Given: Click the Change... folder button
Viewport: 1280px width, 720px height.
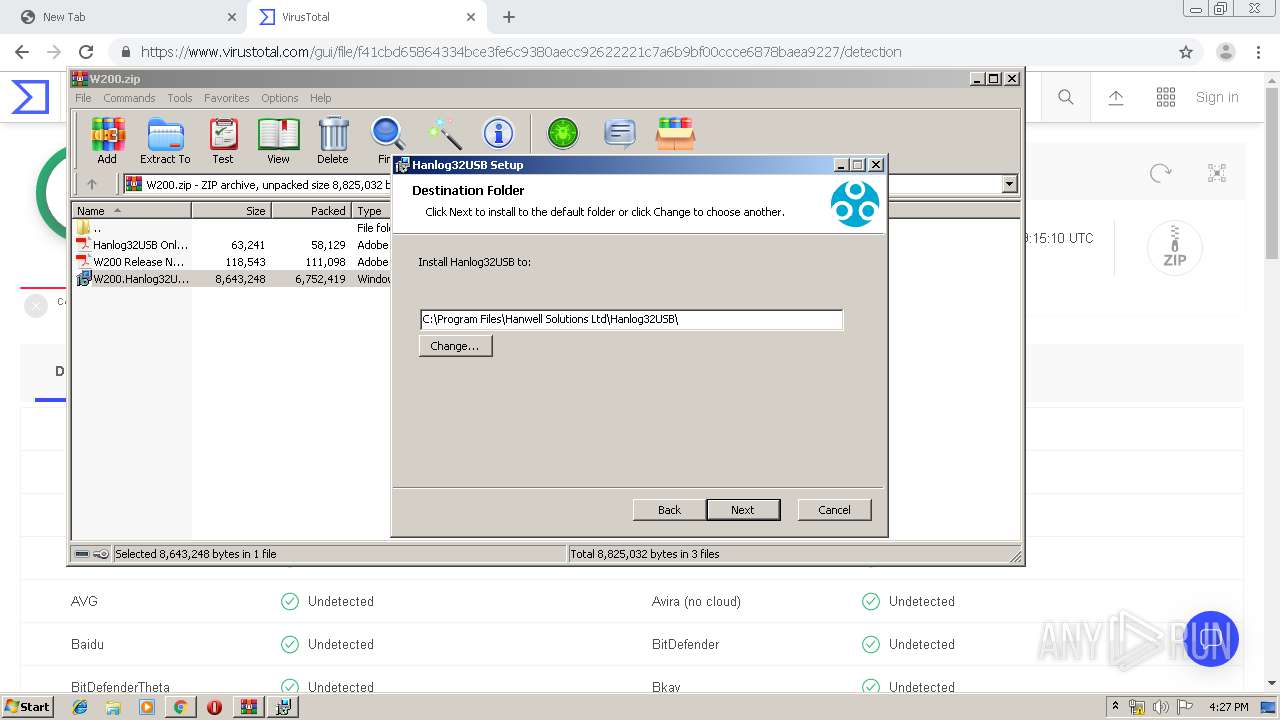Looking at the screenshot, I should click(455, 346).
